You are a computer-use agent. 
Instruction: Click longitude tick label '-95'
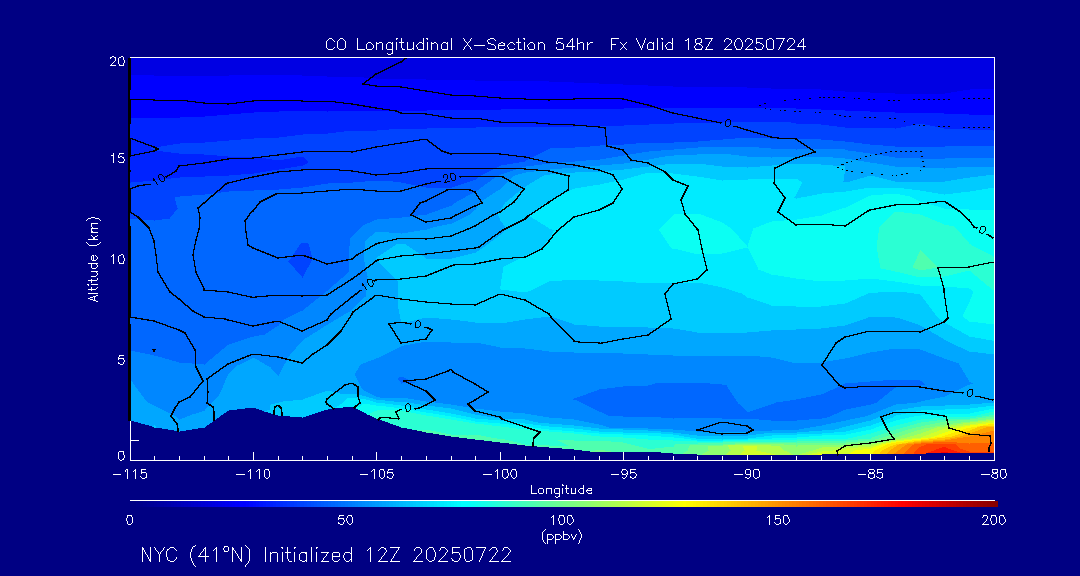pos(623,475)
